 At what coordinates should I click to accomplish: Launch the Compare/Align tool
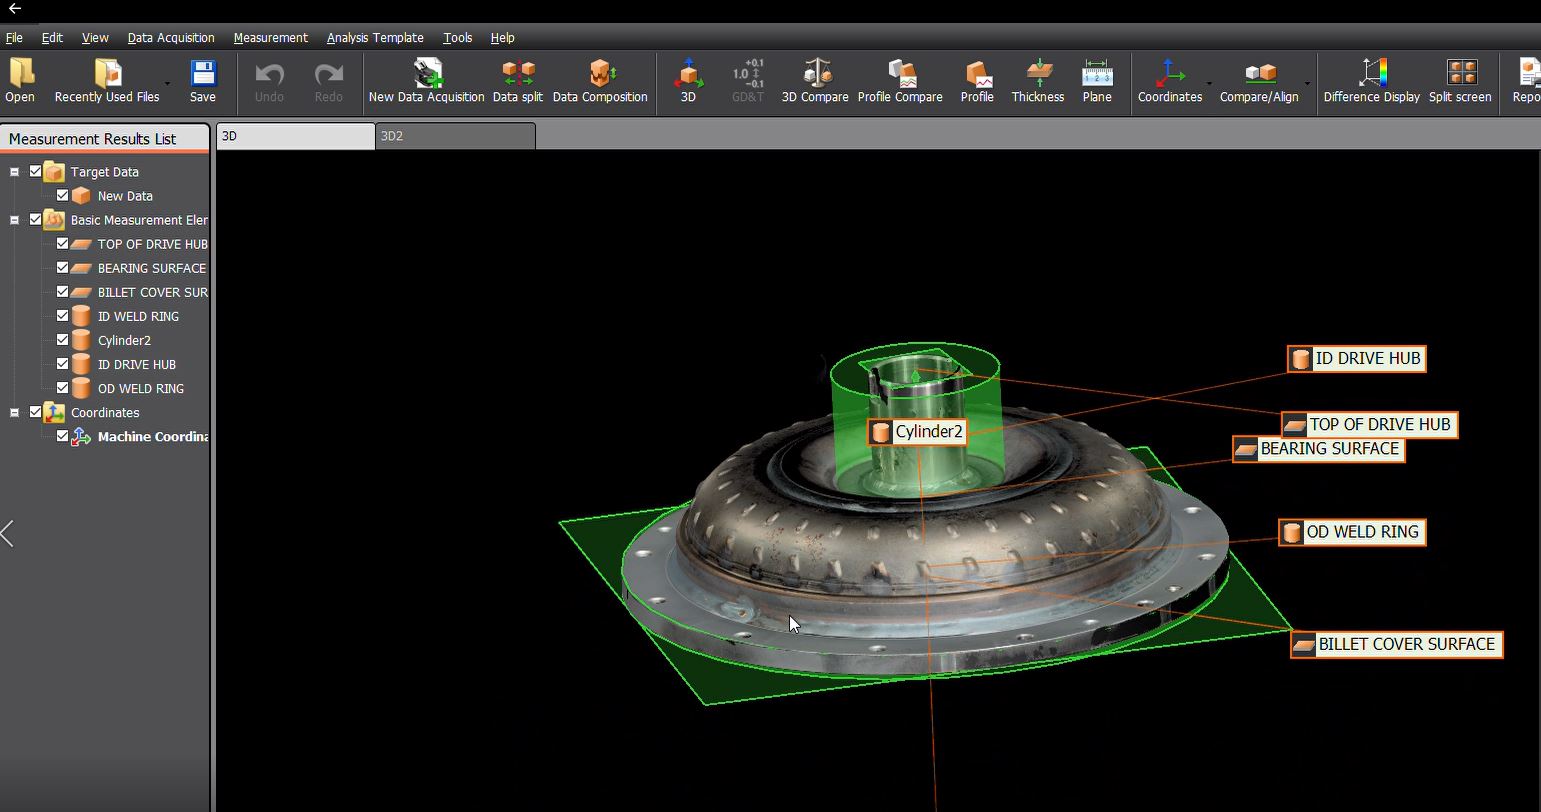pos(1259,80)
